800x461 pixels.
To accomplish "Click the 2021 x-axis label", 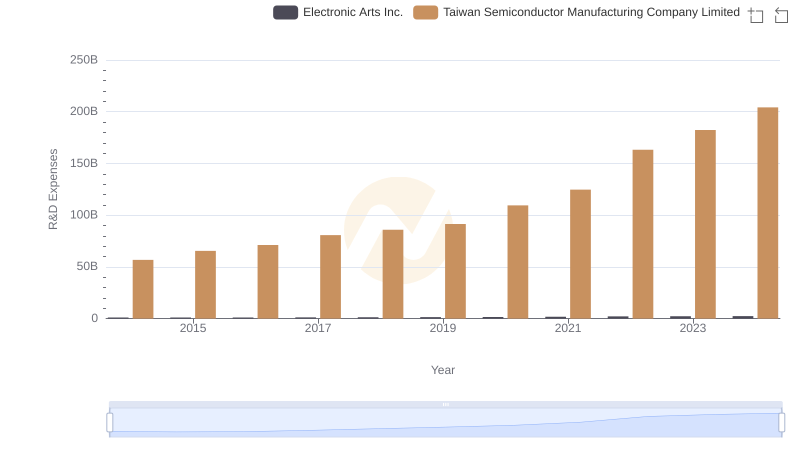I will 568,328.
